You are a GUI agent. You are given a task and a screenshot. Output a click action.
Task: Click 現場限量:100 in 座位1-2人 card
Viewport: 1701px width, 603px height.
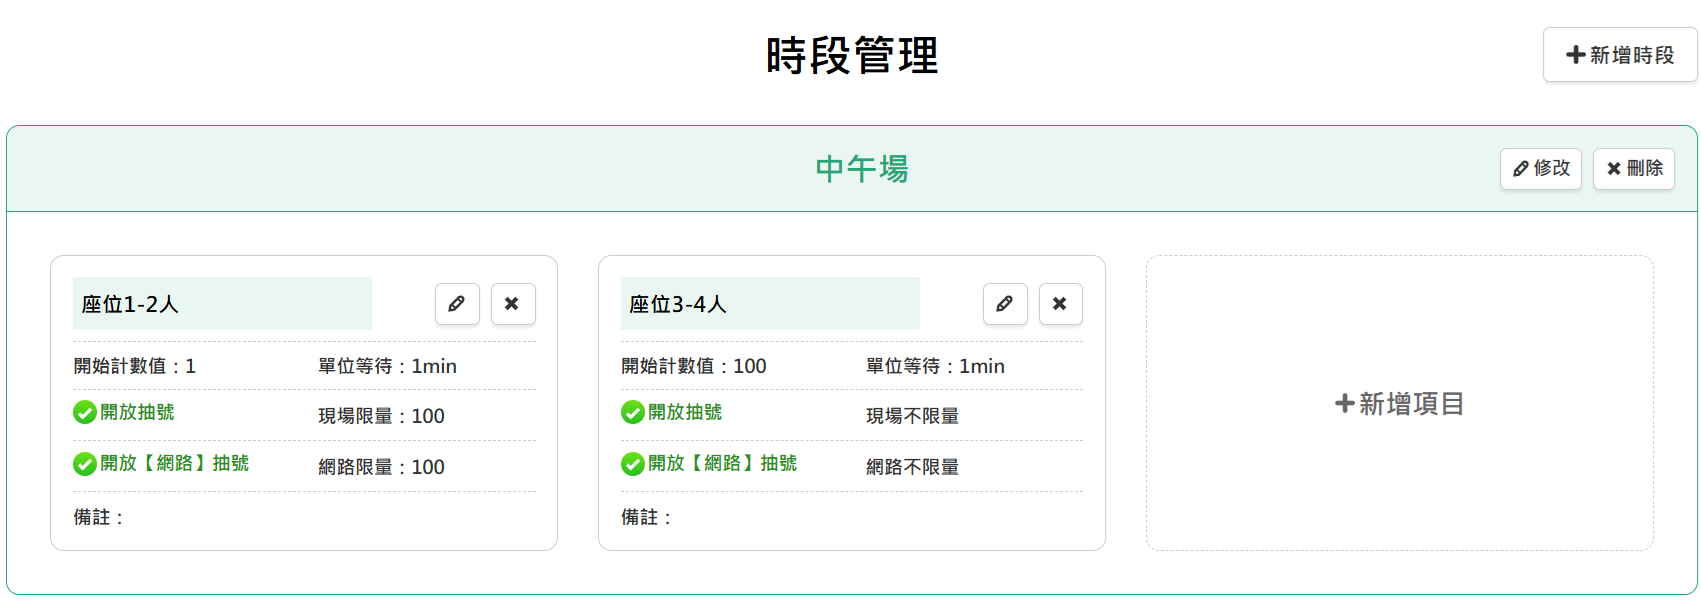[x=381, y=416]
